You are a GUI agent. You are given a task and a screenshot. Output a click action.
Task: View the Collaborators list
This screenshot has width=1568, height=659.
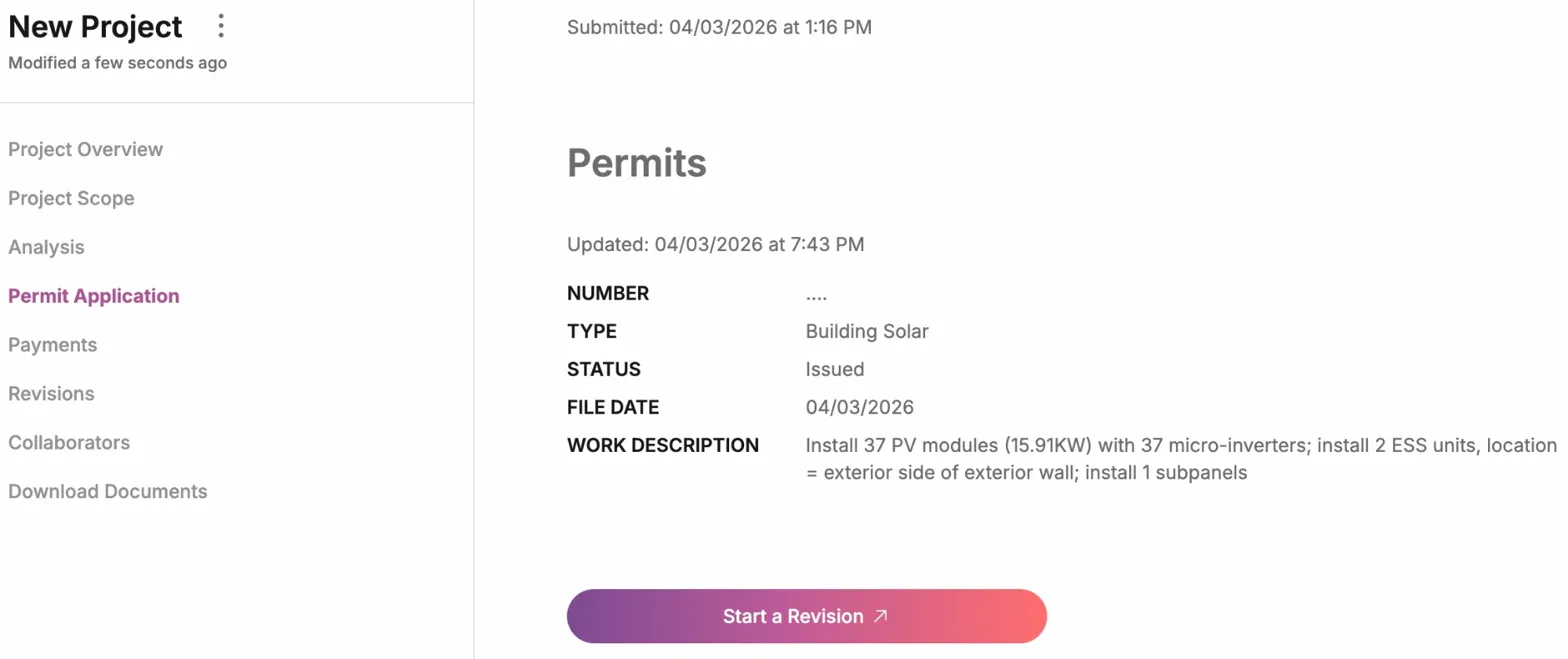[x=69, y=442]
